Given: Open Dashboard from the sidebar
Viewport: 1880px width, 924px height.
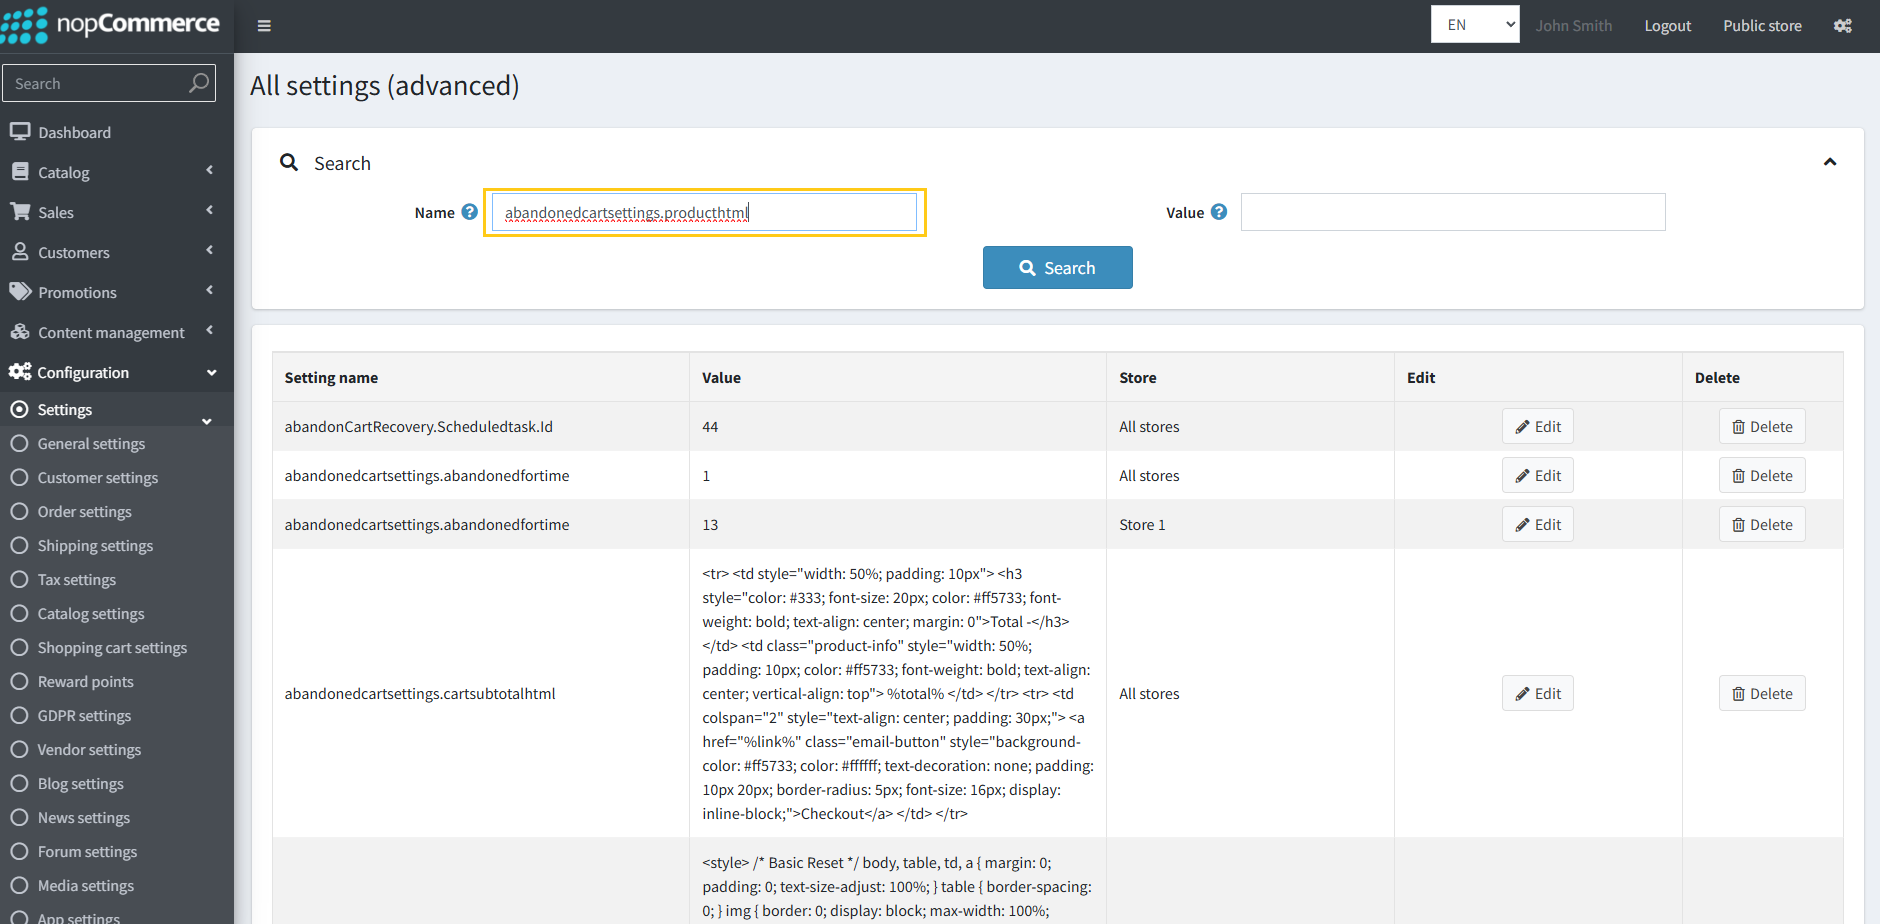Looking at the screenshot, I should point(74,132).
